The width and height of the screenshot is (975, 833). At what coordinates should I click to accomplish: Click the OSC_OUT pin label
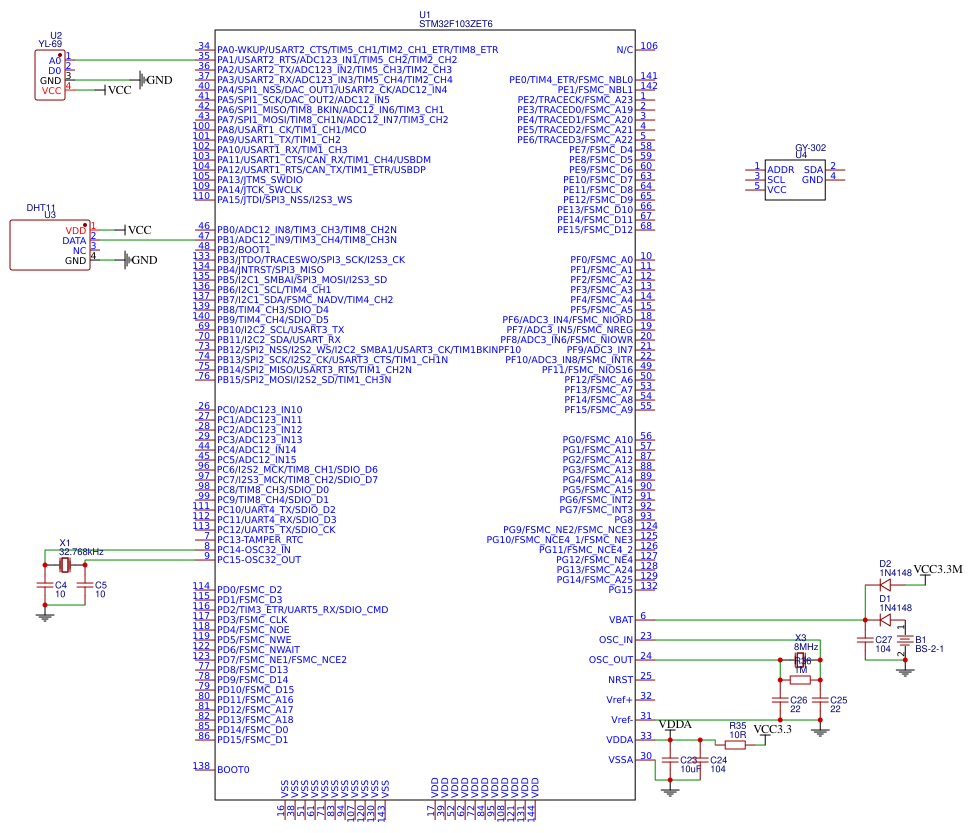pyautogui.click(x=611, y=660)
